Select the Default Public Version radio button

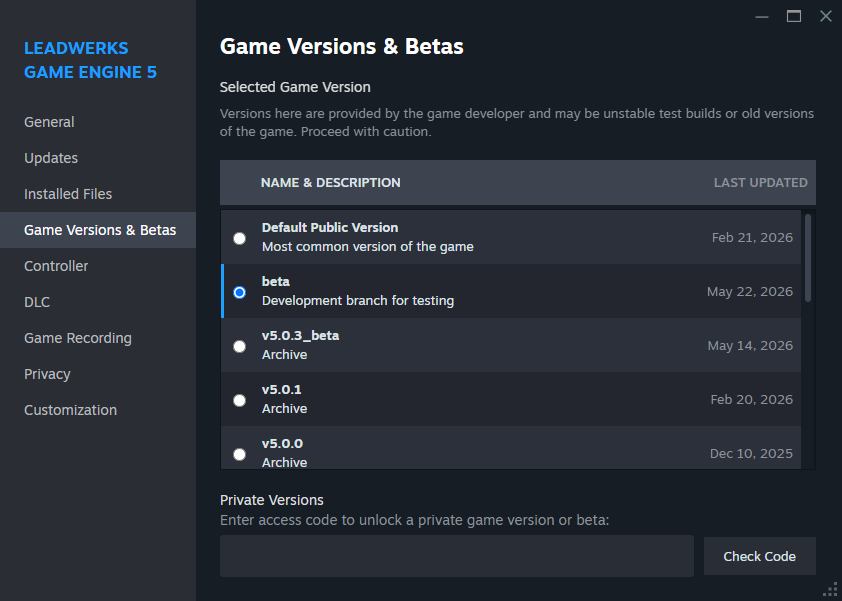click(x=239, y=238)
